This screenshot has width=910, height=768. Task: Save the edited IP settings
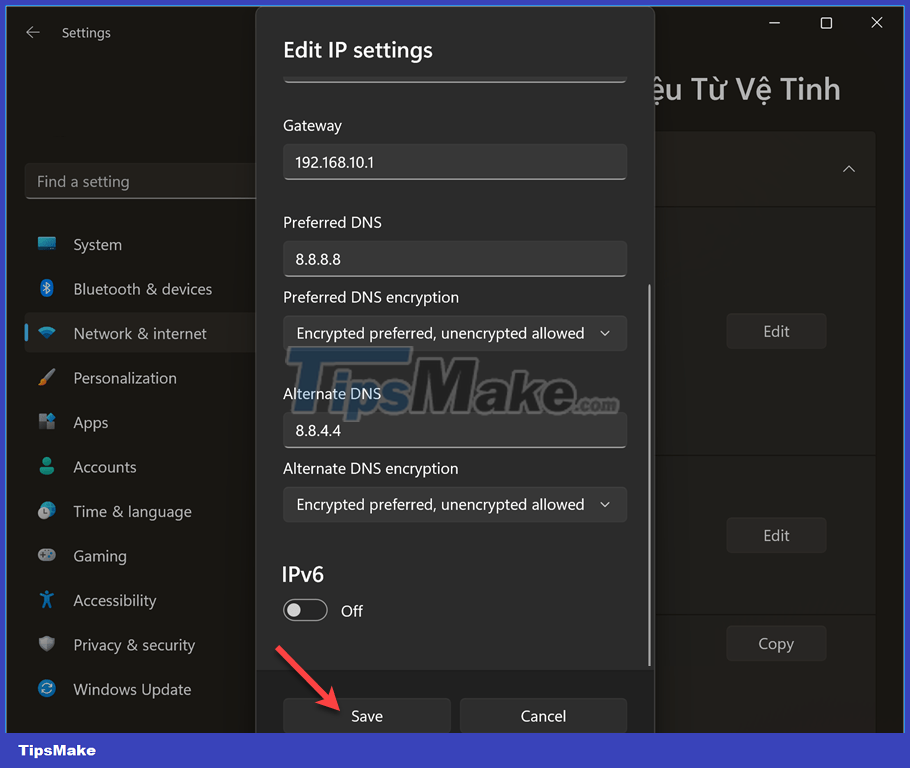tap(366, 716)
